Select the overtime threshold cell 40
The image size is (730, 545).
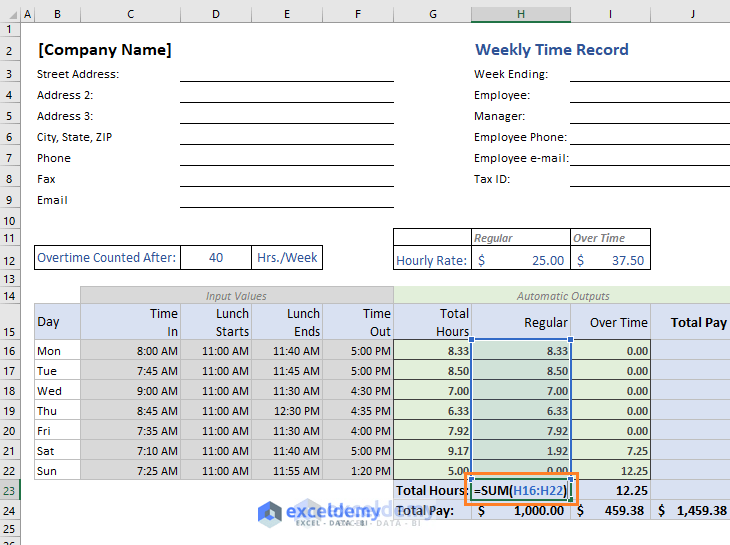(x=216, y=257)
